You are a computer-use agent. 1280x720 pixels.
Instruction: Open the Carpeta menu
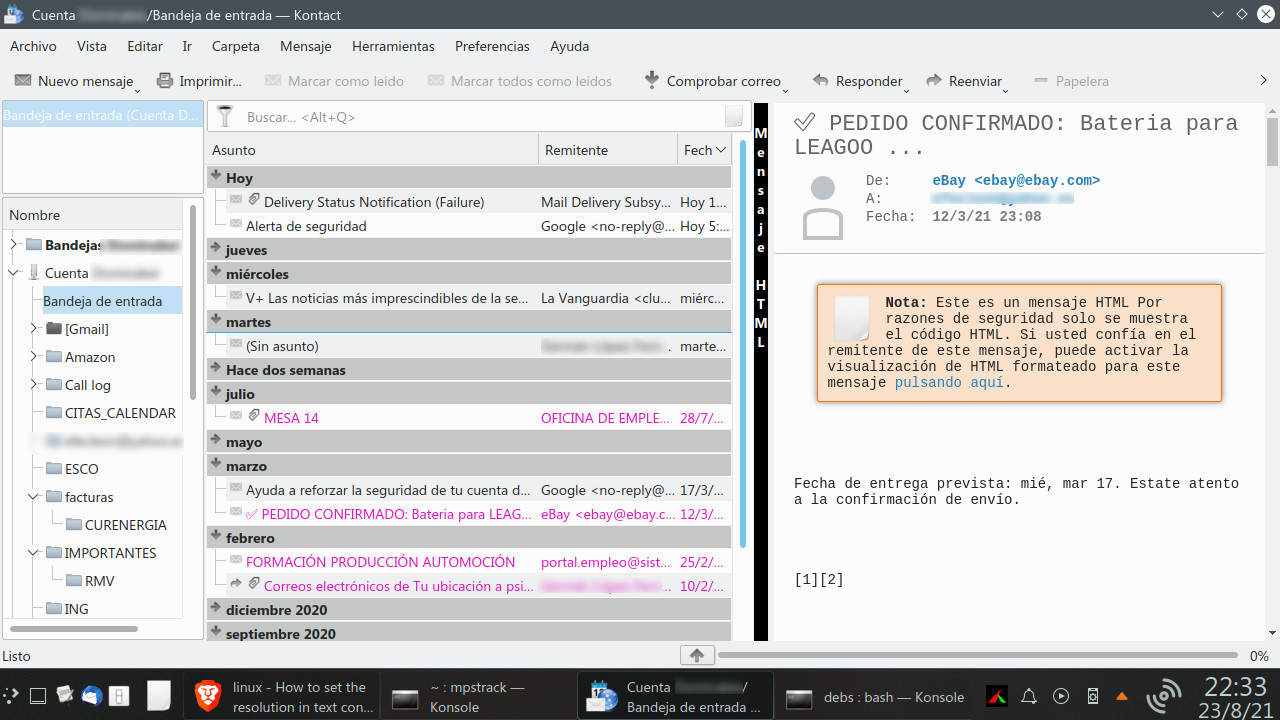click(236, 46)
